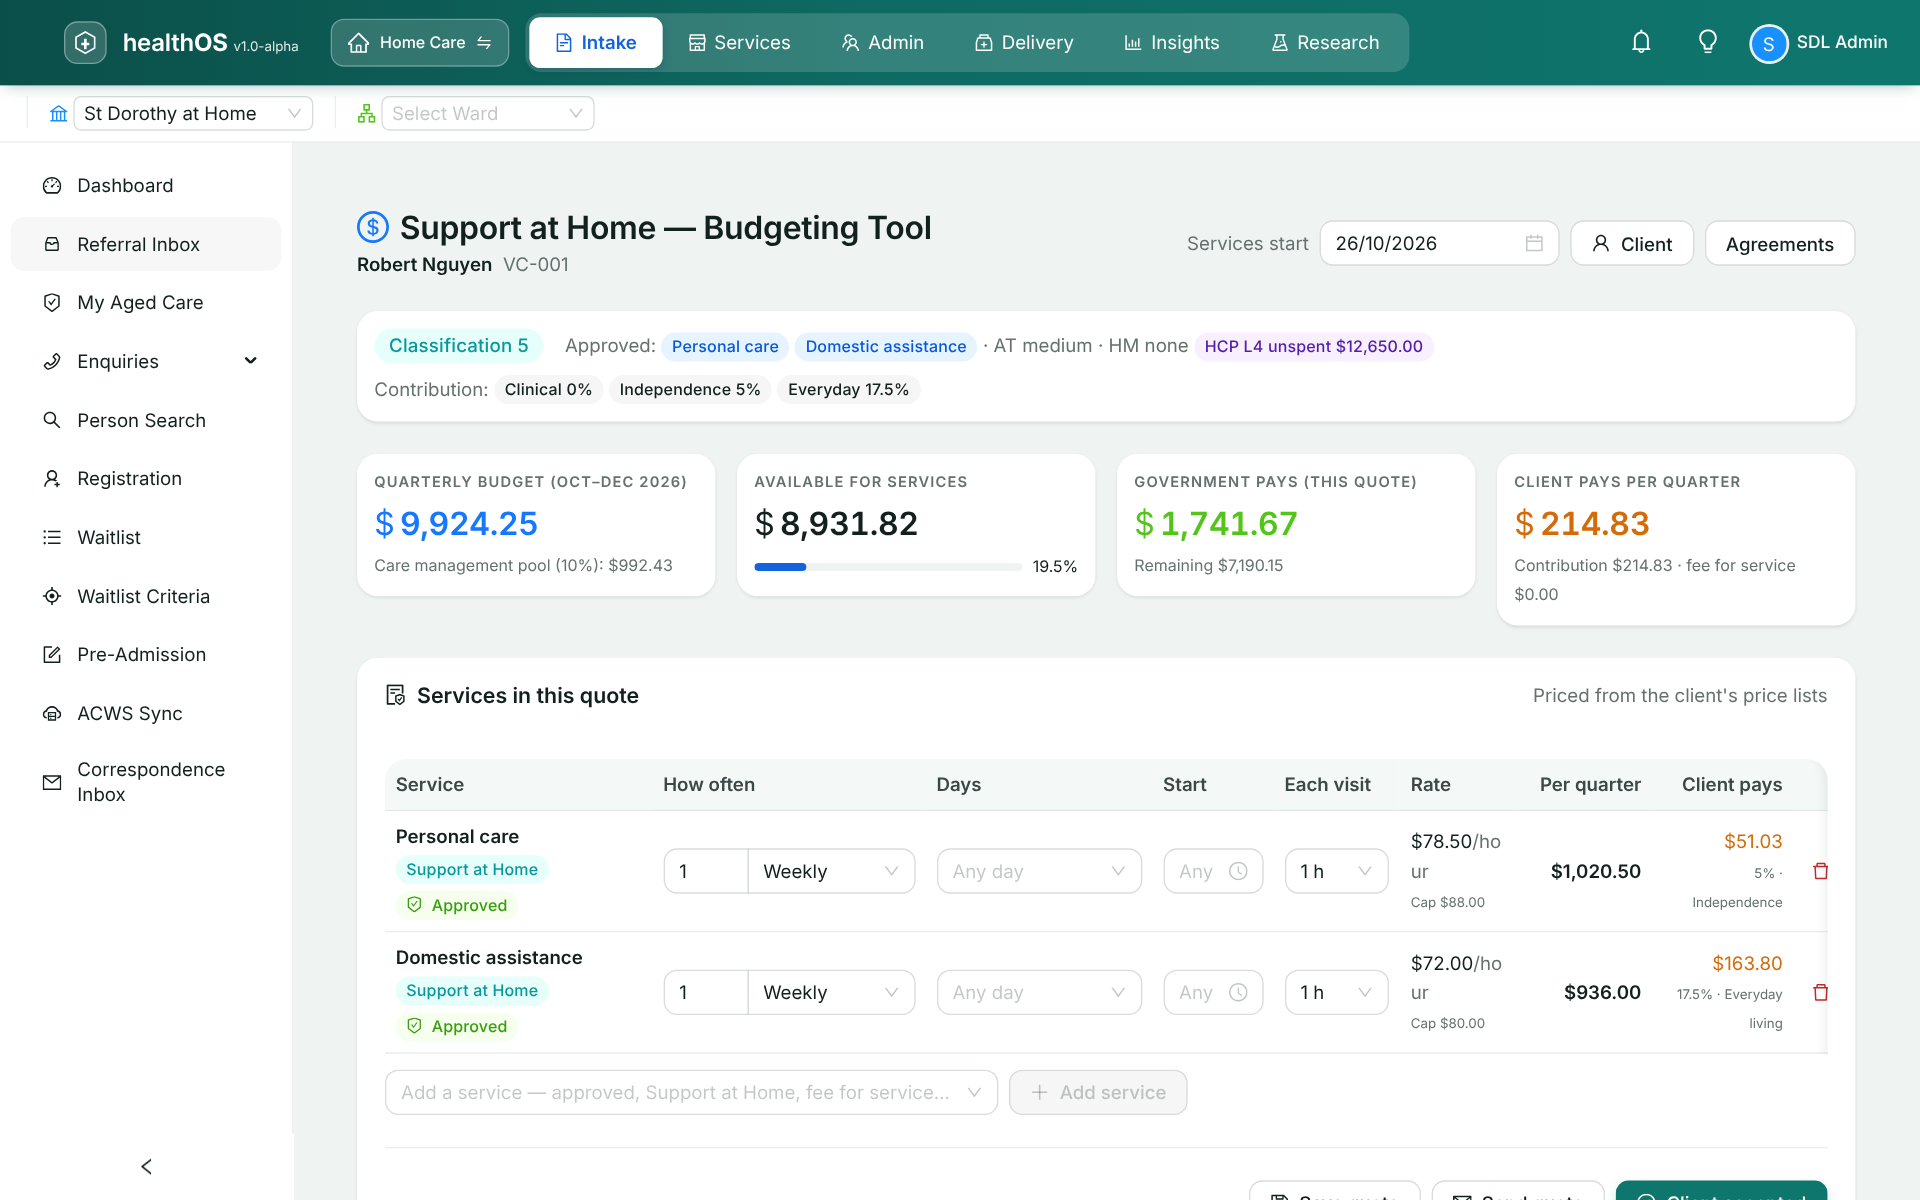This screenshot has height=1200, width=1920.
Task: Click the Personal care frequency count field
Action: (706, 871)
